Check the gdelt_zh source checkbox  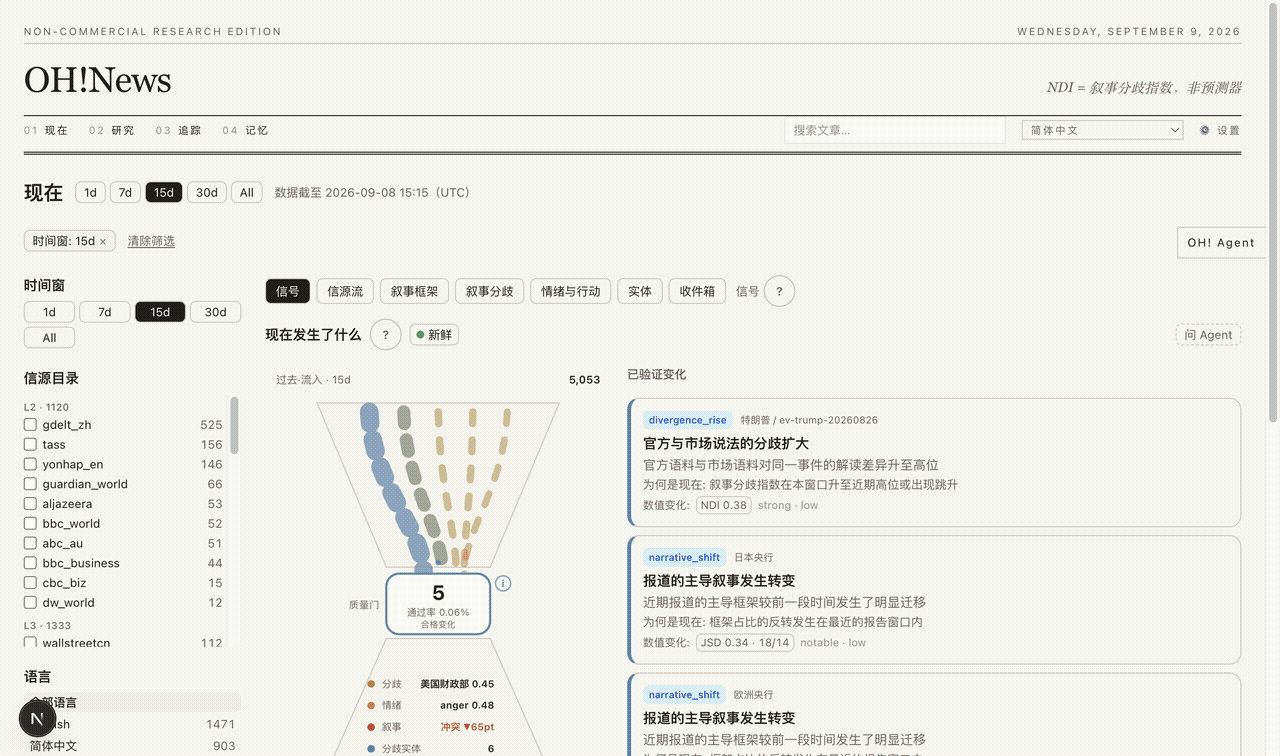(x=30, y=425)
